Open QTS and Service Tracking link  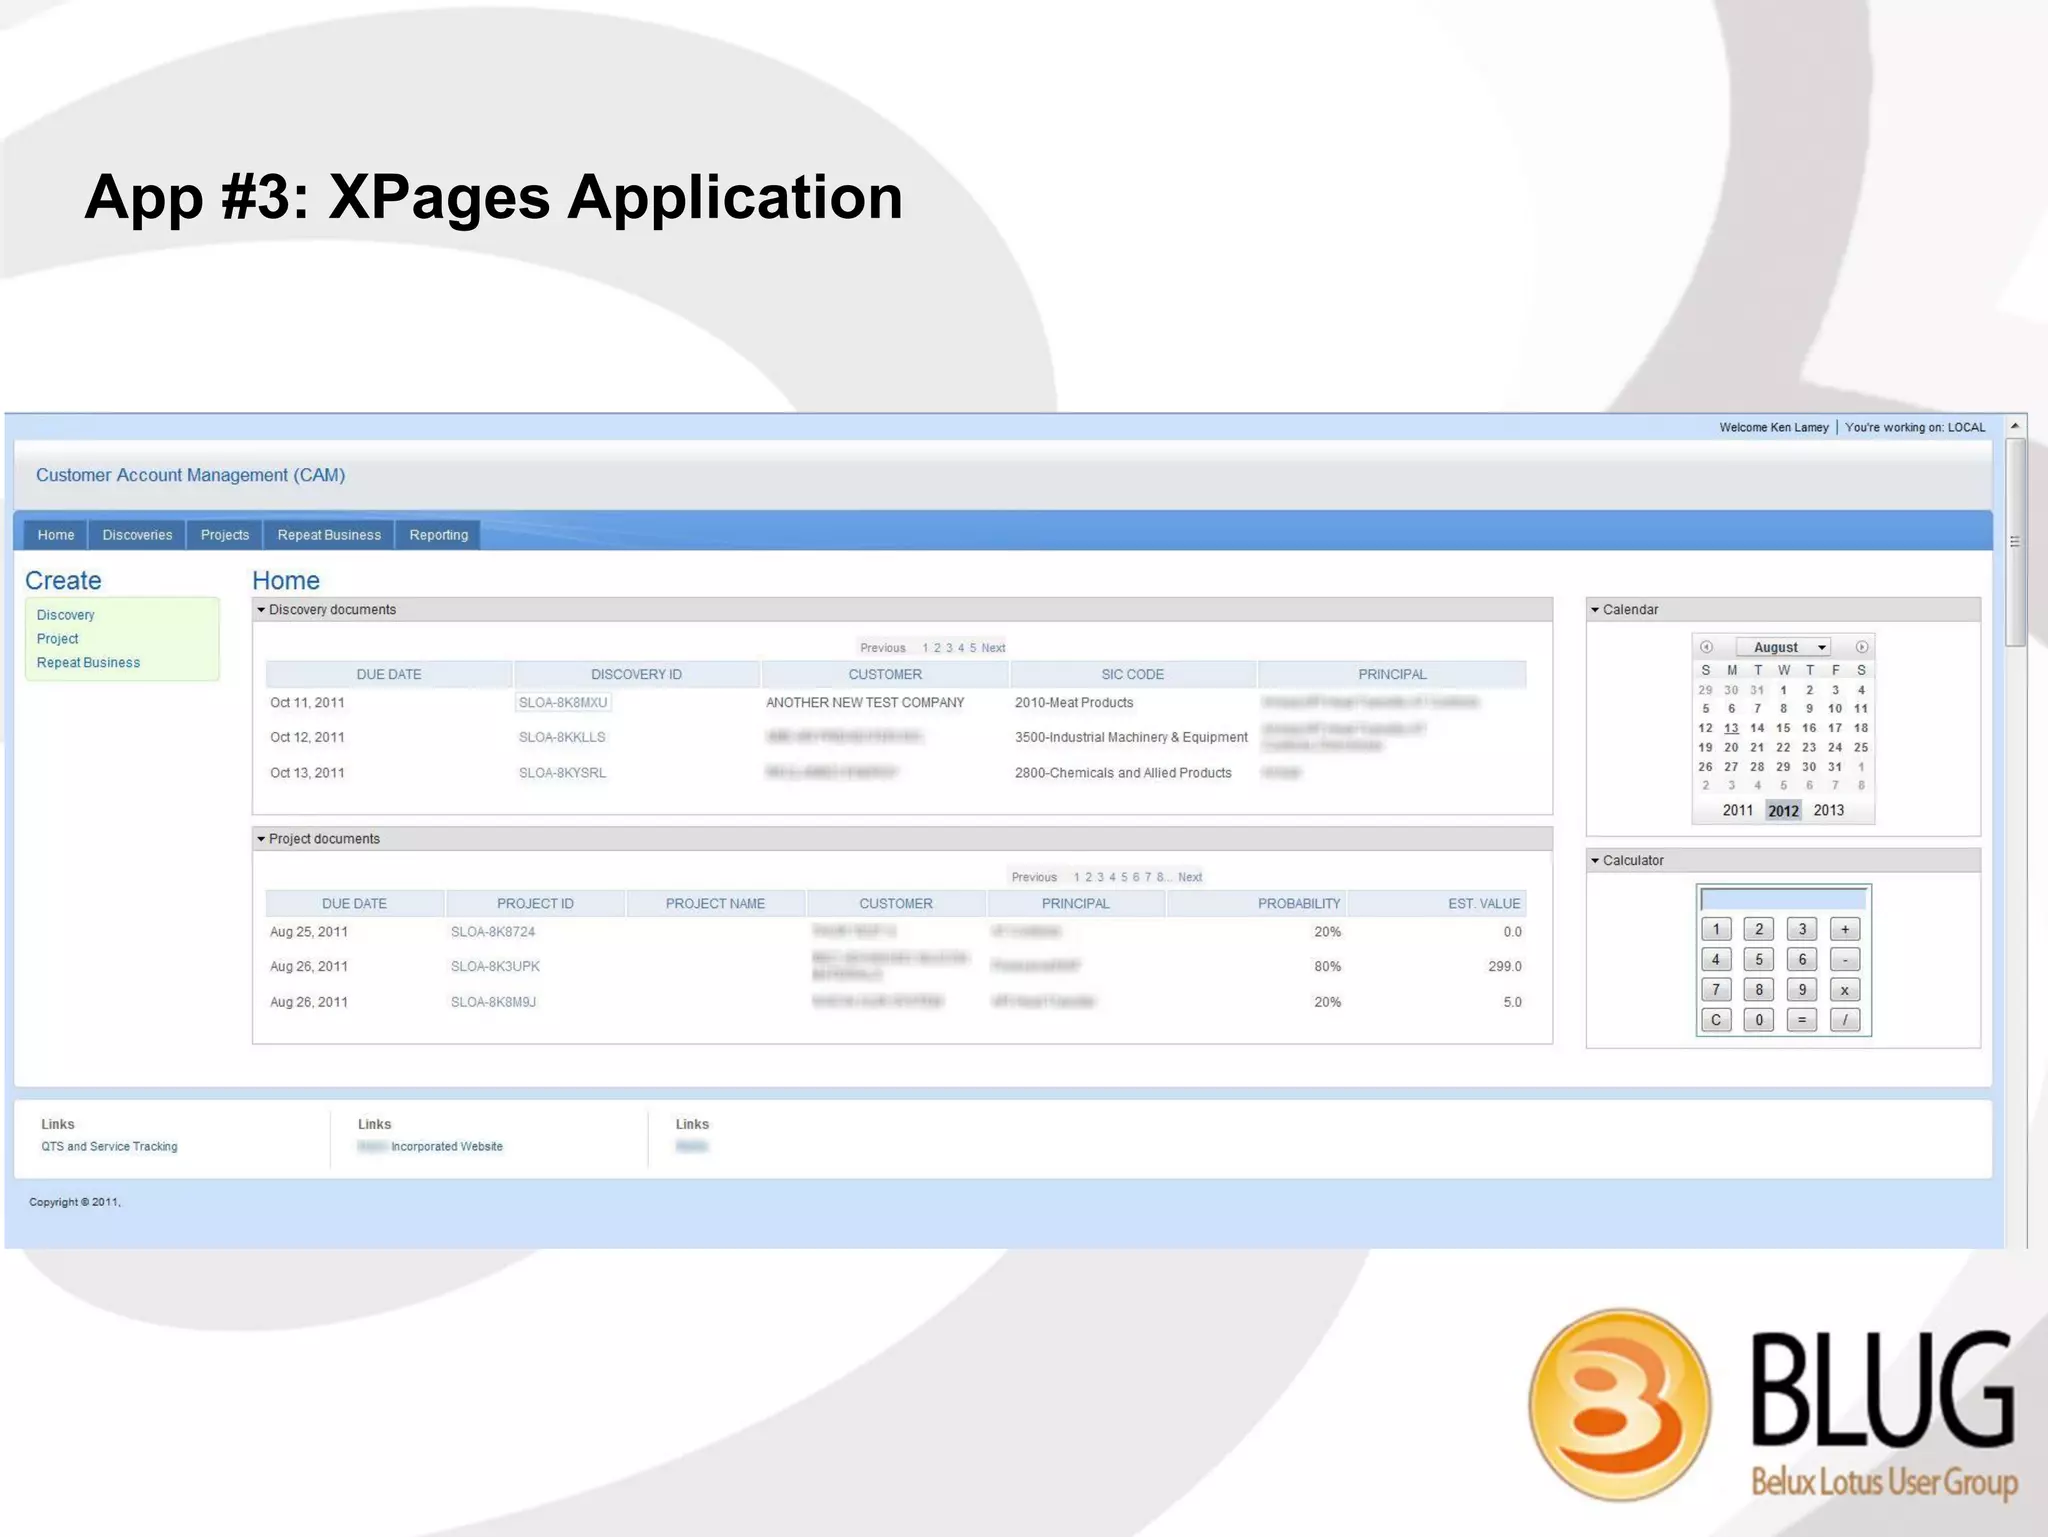(x=109, y=1147)
